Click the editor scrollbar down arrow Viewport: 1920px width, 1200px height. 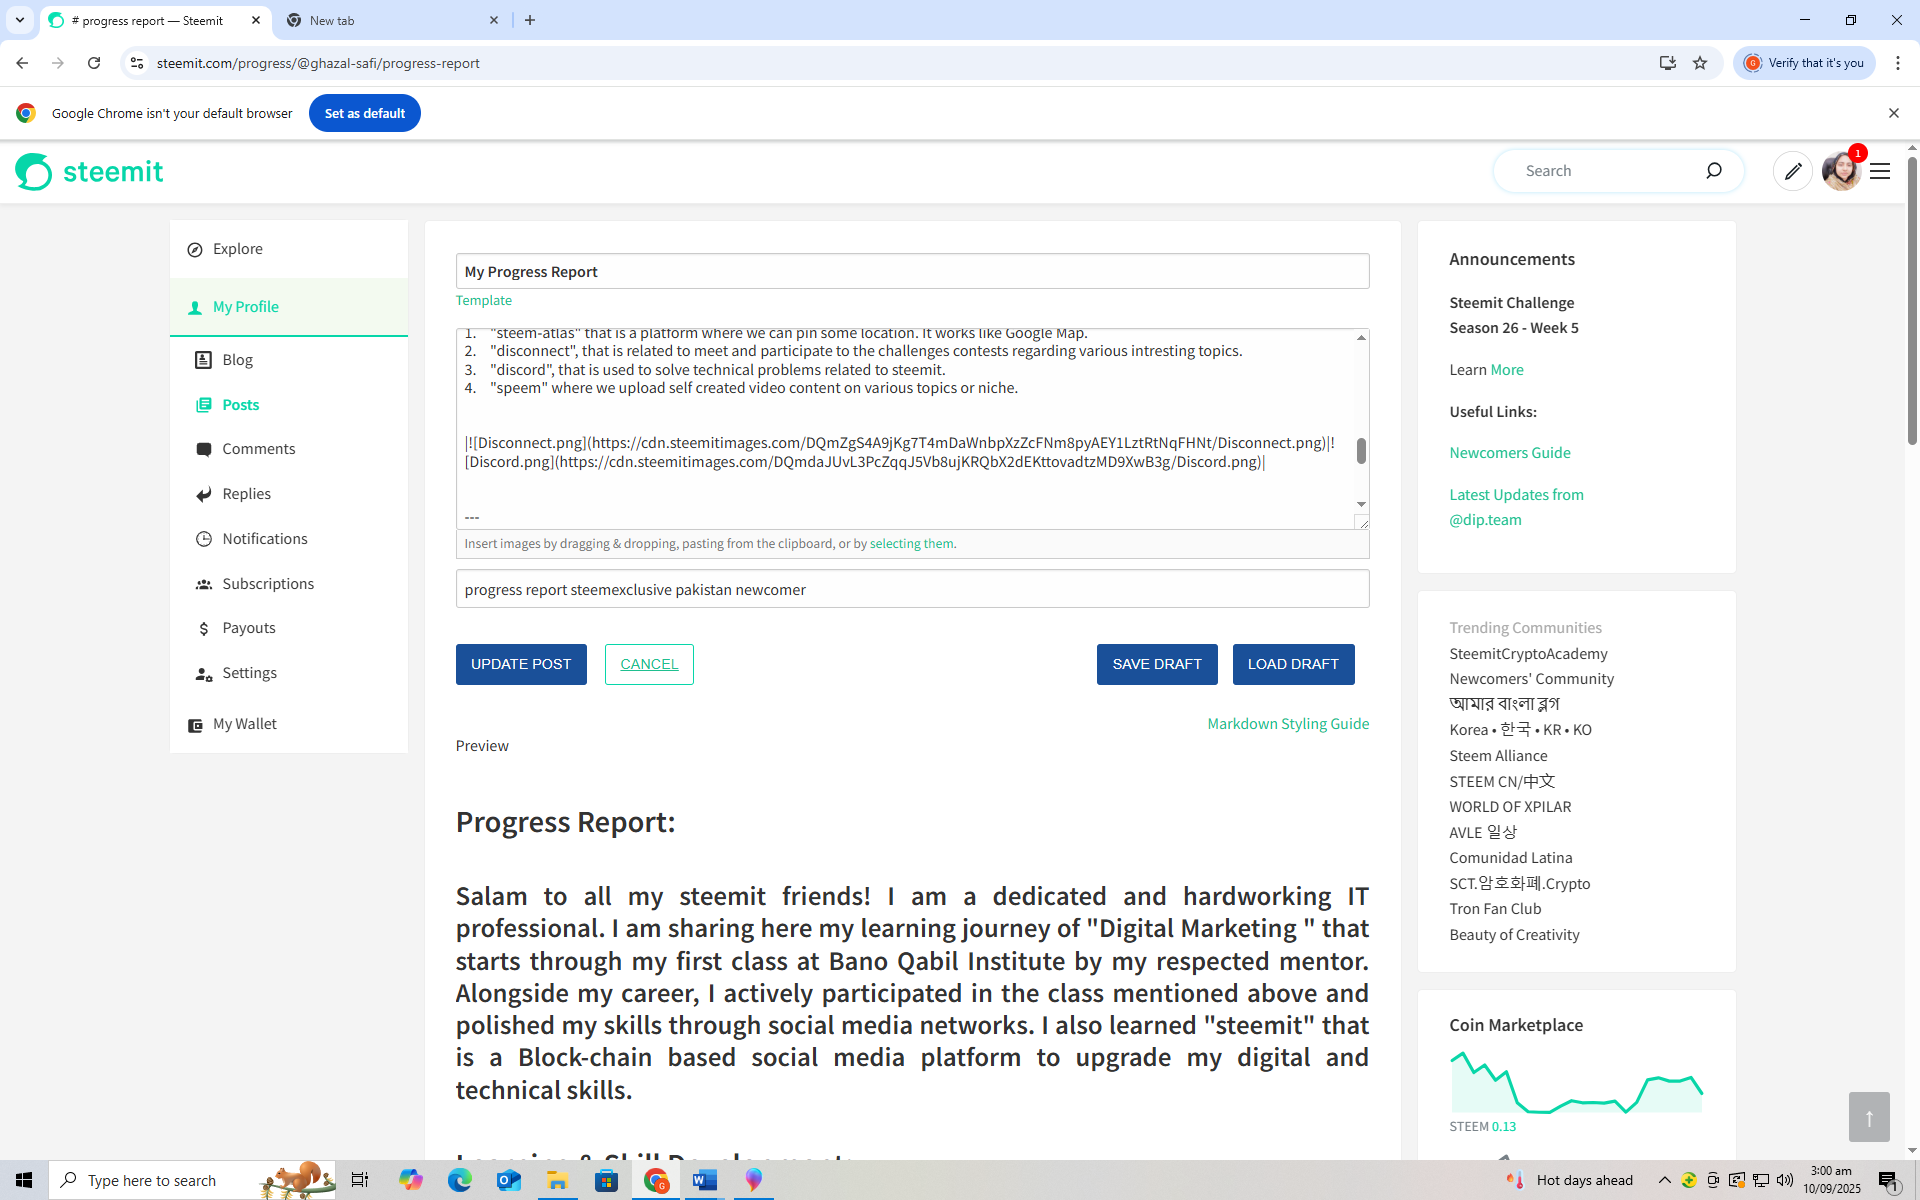(1361, 504)
